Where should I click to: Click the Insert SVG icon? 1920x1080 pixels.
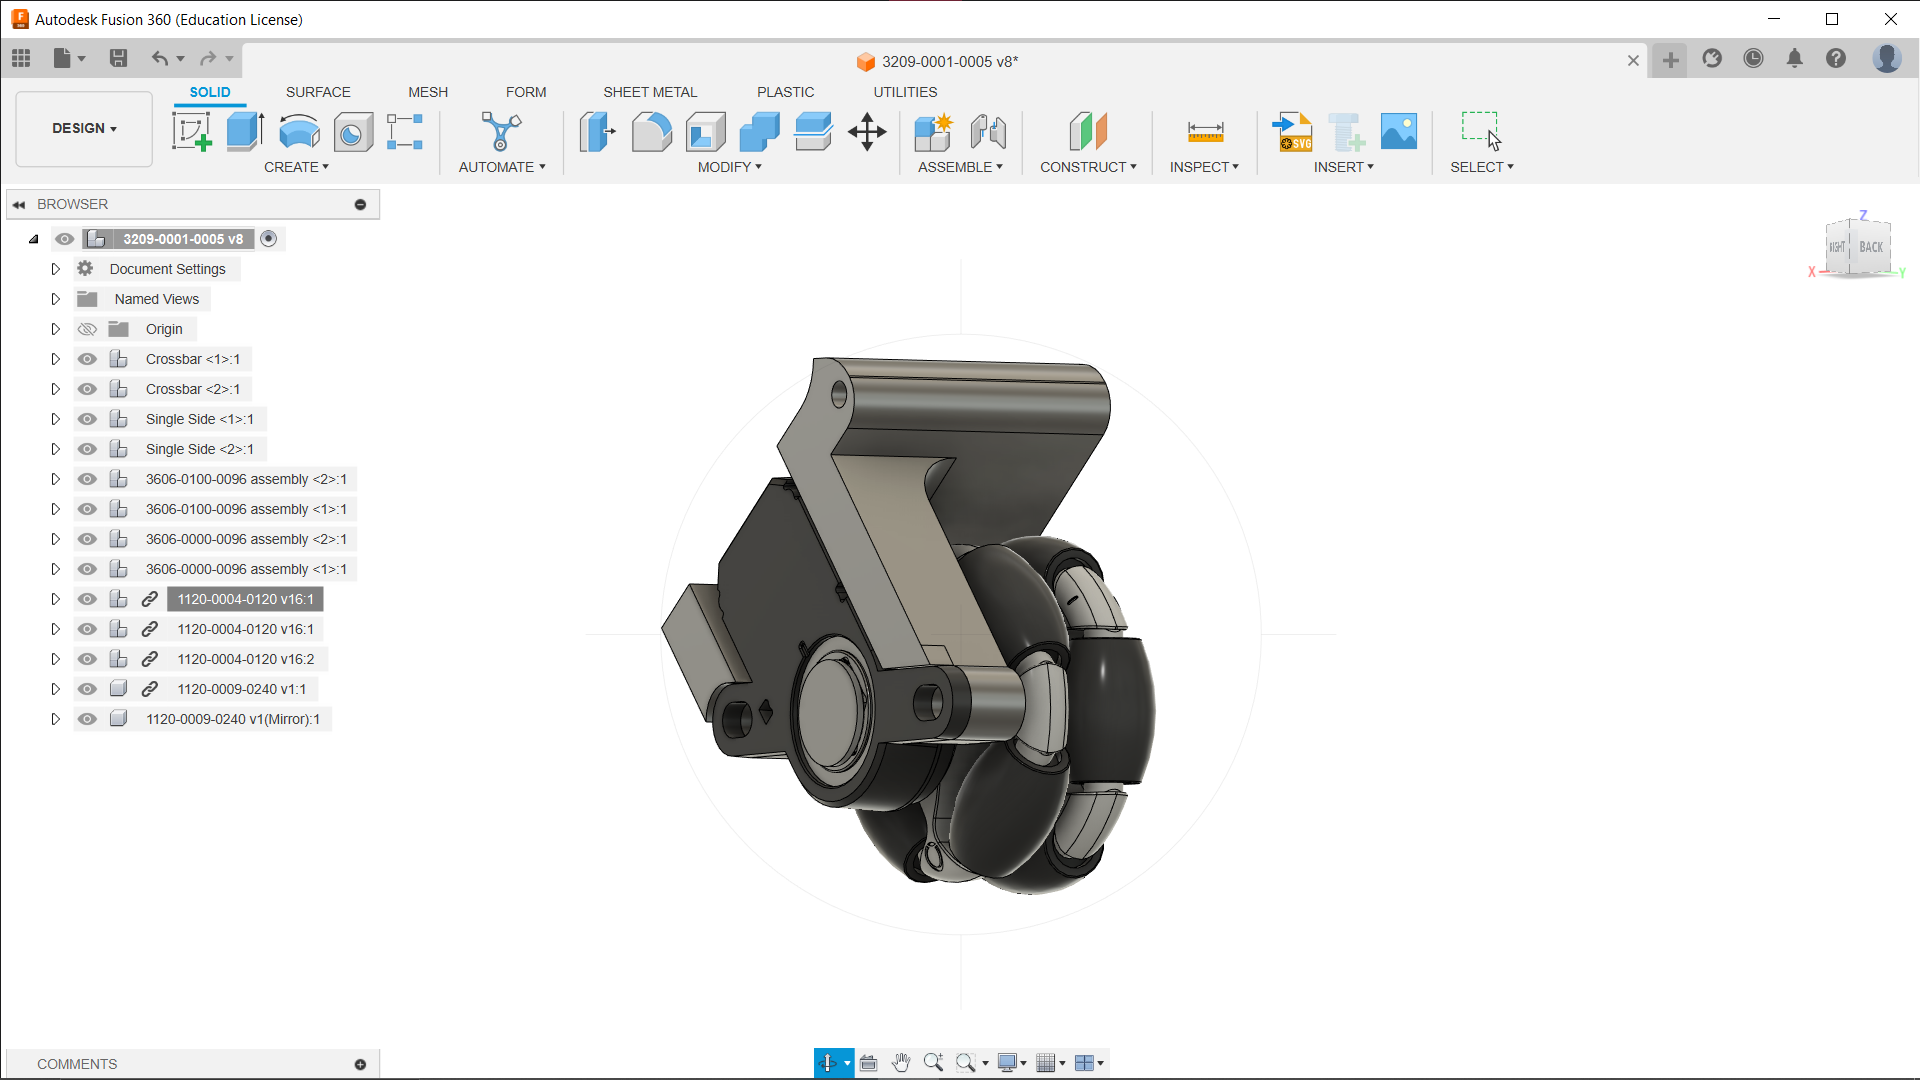1292,131
